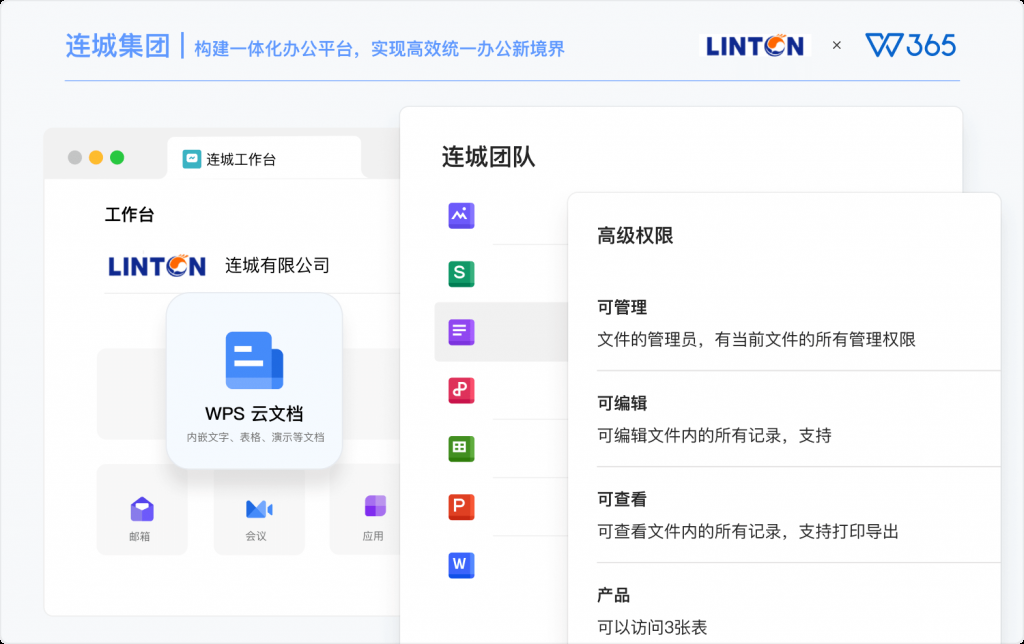Click the 连城集团 header title
Viewport: 1024px width, 644px height.
[x=118, y=46]
